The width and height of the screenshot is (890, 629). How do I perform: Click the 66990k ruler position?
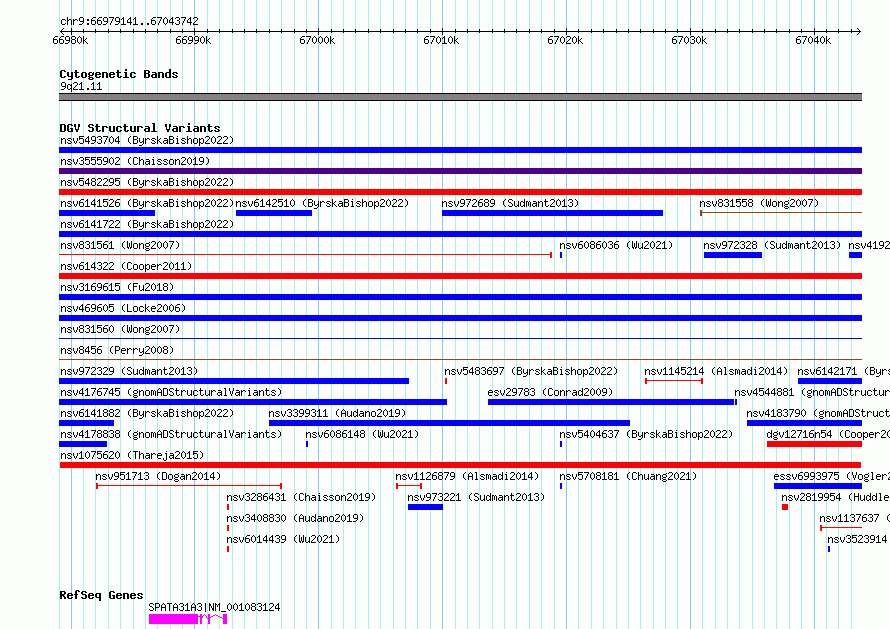click(193, 40)
